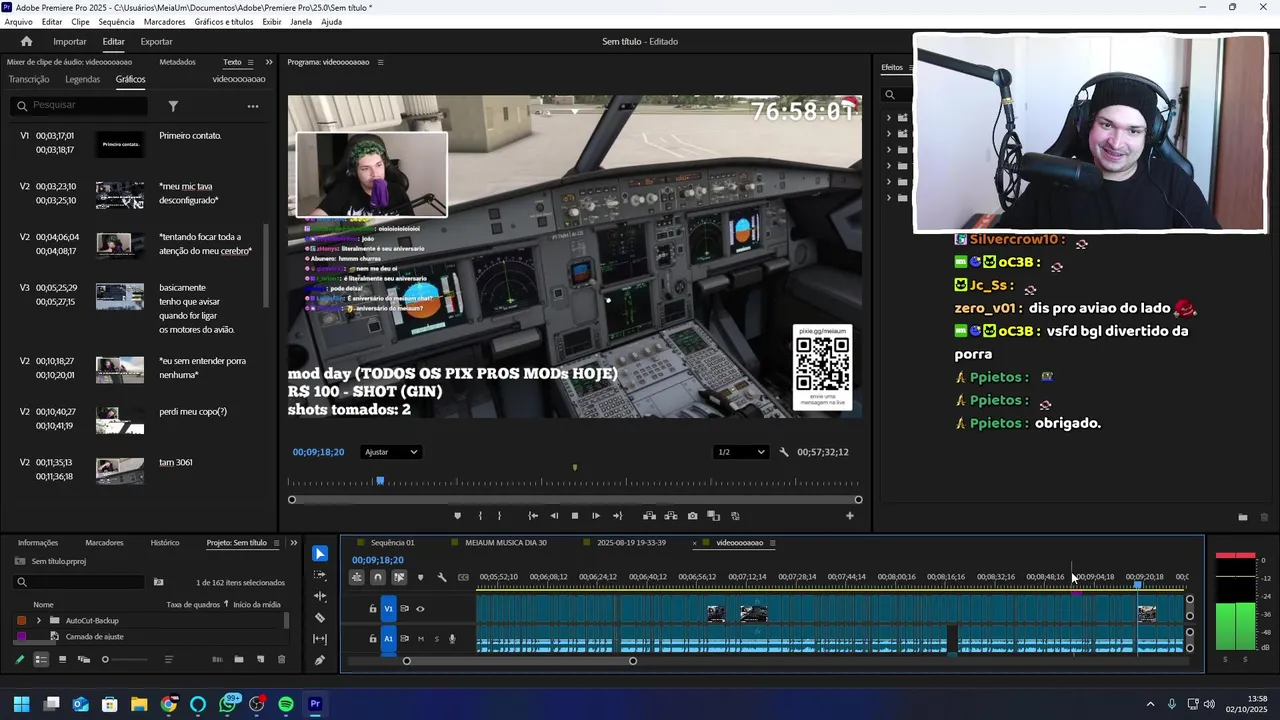Open the Arquivo menu
The image size is (1280, 720).
point(19,22)
